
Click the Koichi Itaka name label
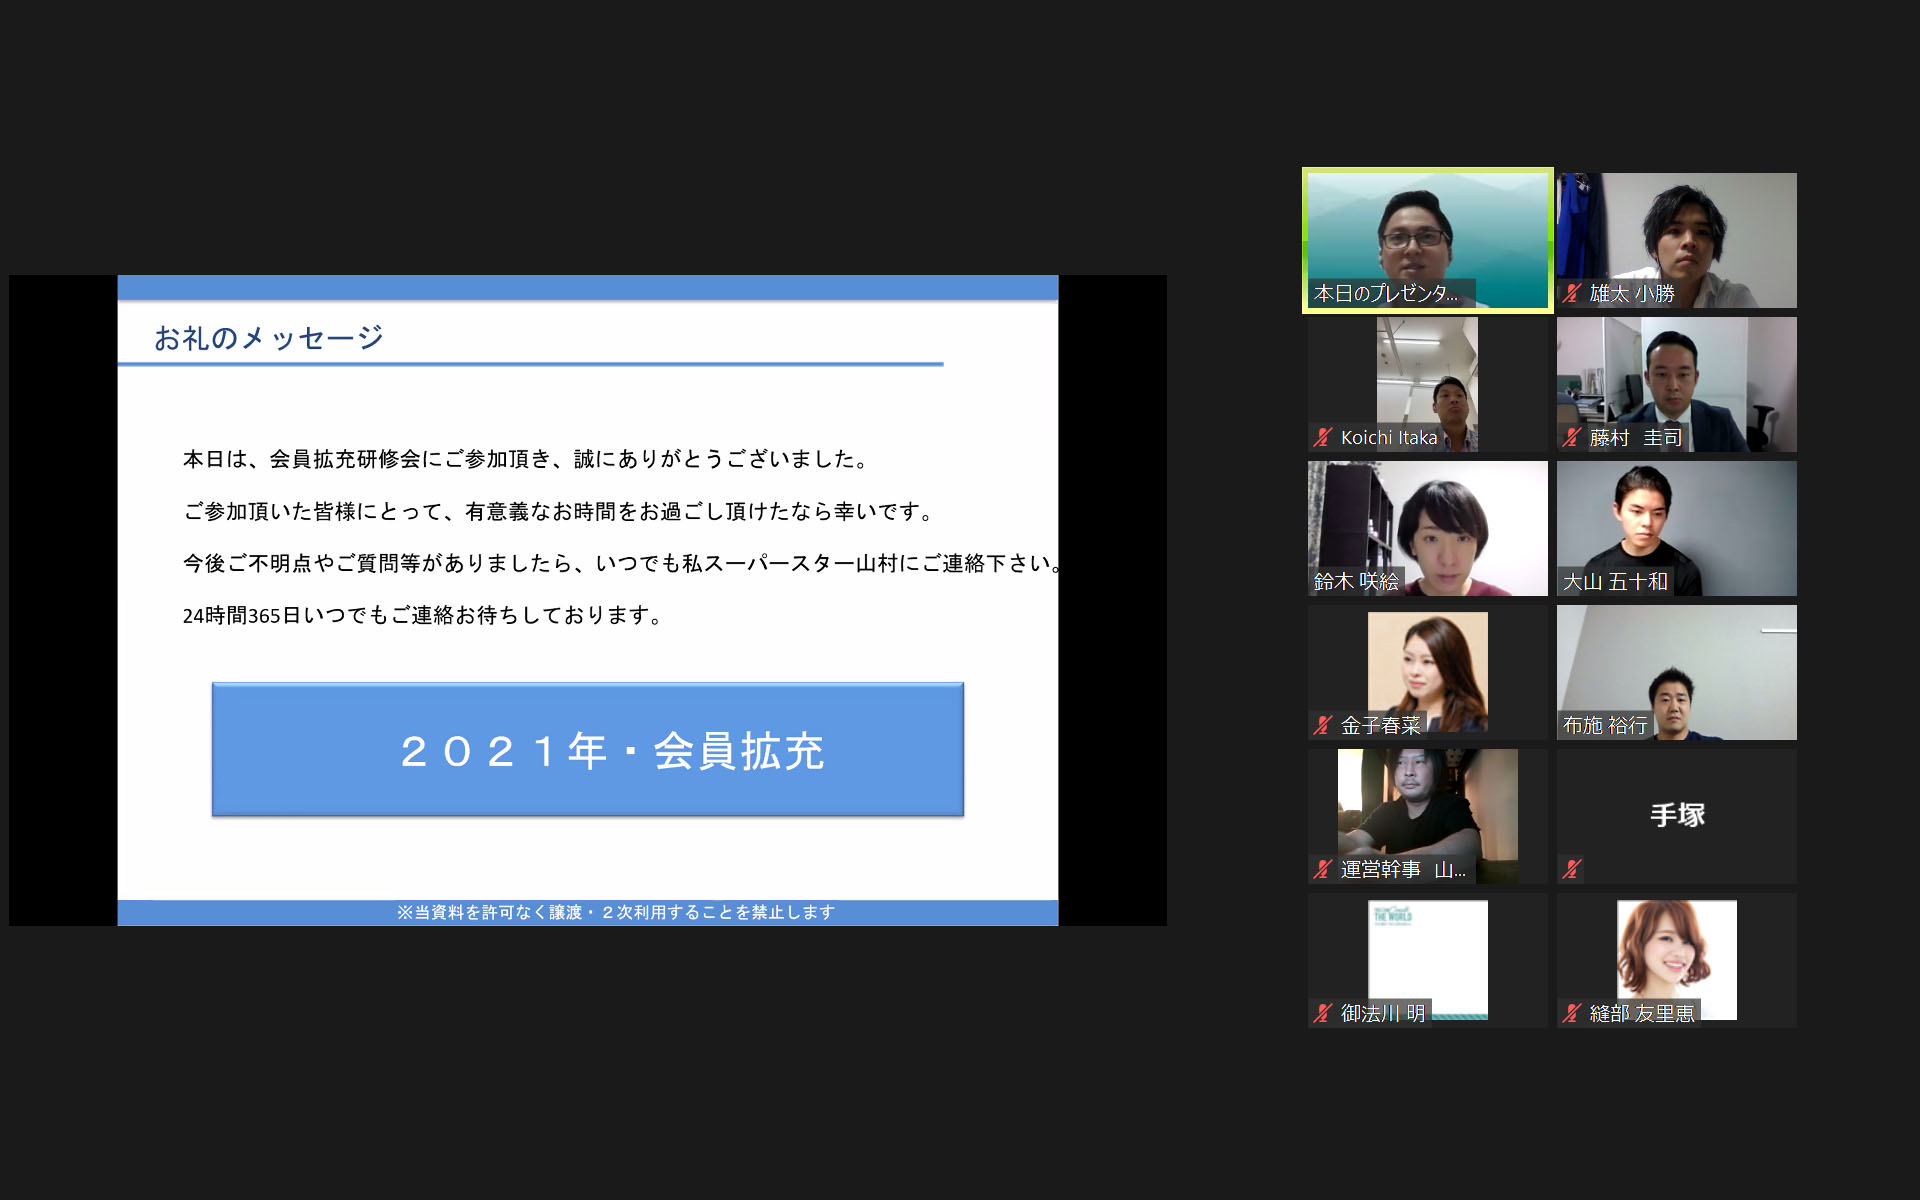1389,437
